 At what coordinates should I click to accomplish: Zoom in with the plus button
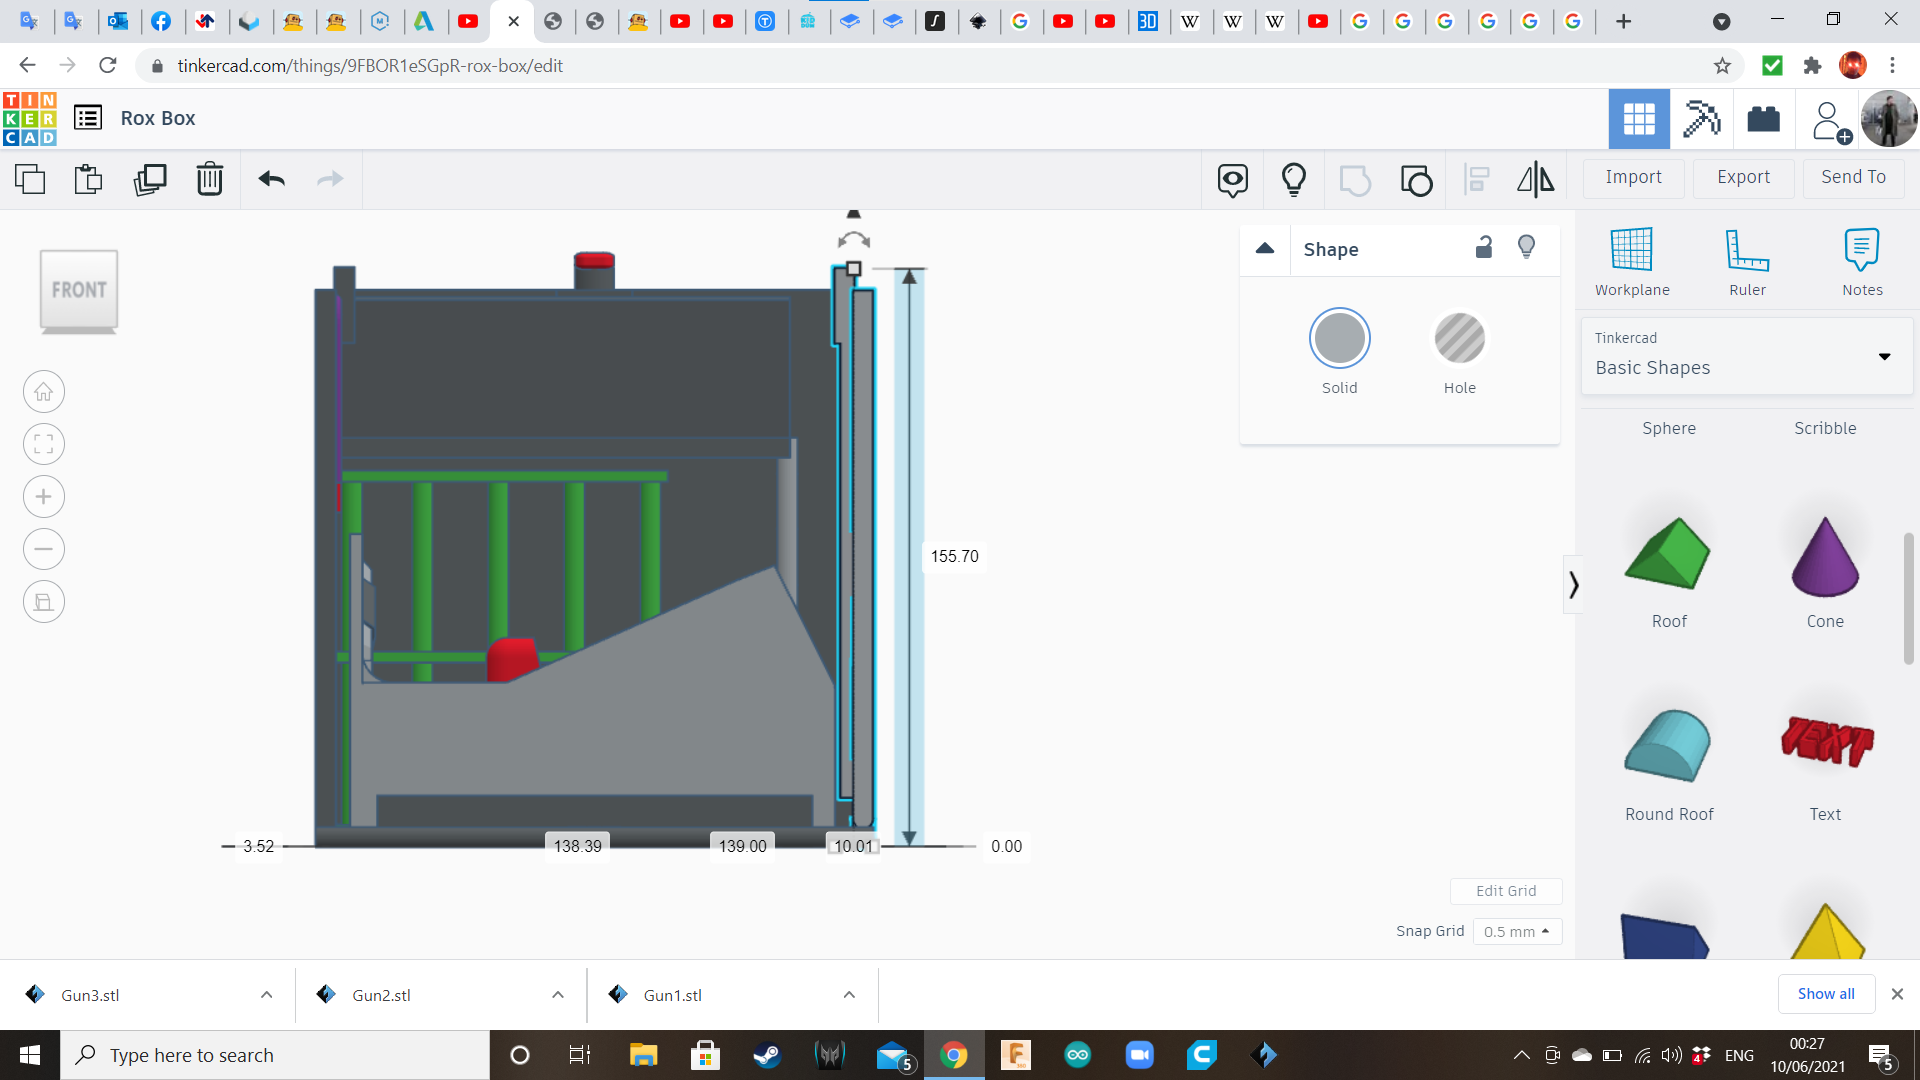[44, 497]
